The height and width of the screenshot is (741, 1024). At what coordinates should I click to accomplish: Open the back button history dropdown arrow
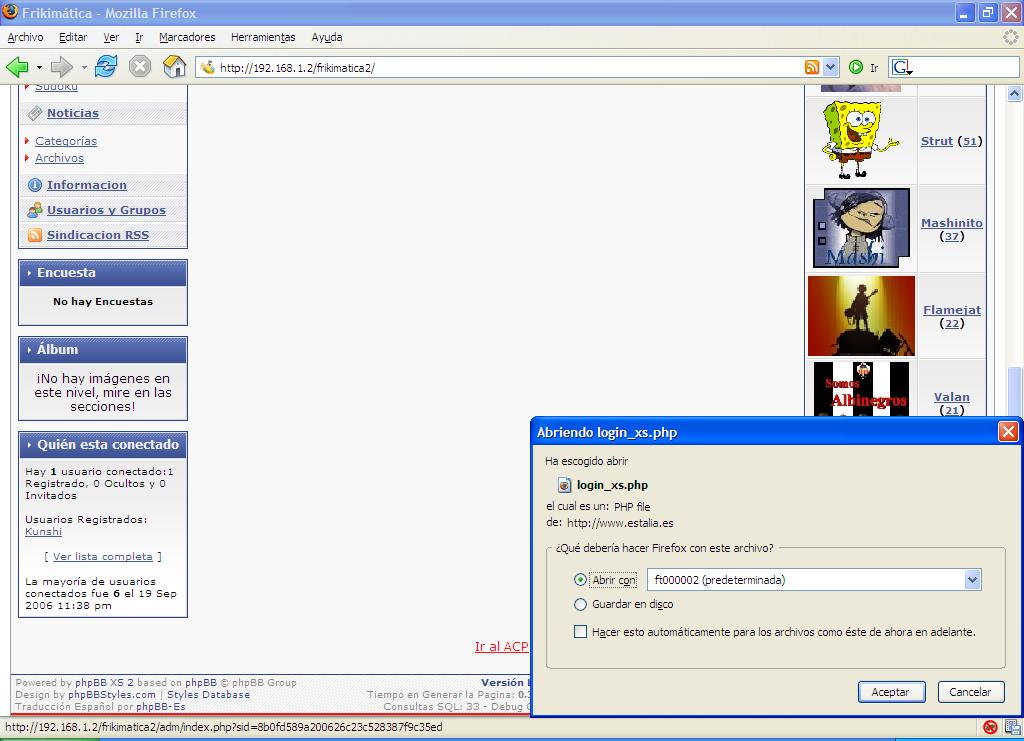click(39, 67)
